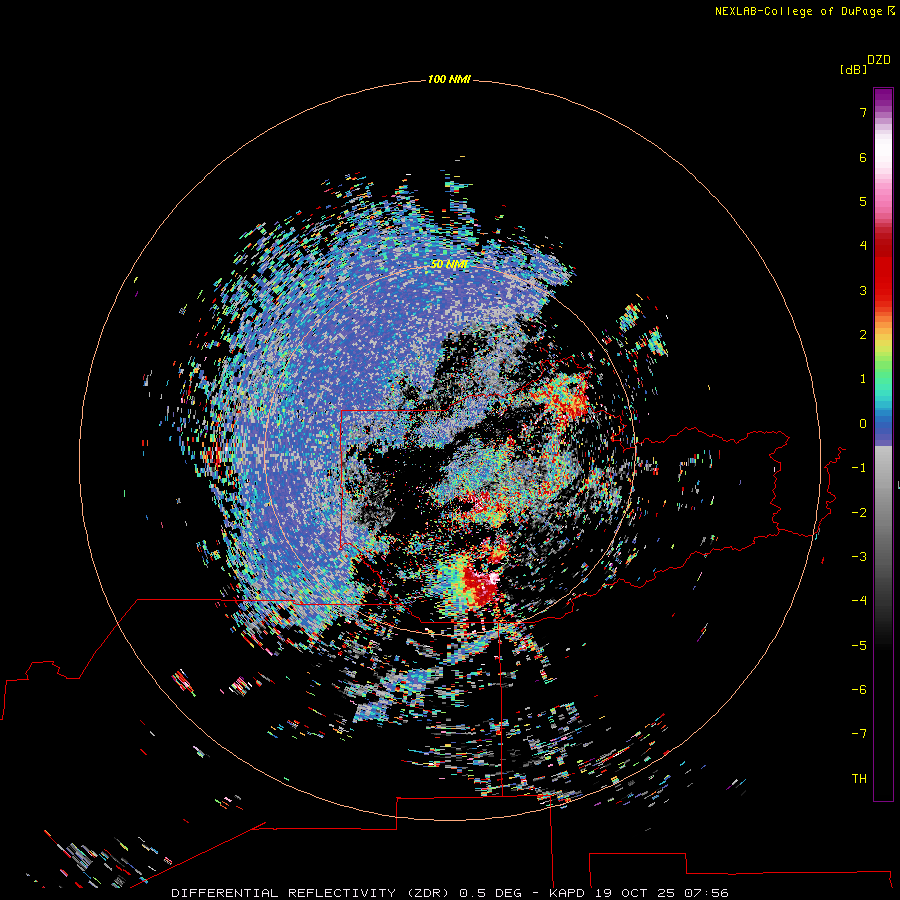This screenshot has height=900, width=900.
Task: Click the TH threshold label on the scale
Action: coord(859,779)
